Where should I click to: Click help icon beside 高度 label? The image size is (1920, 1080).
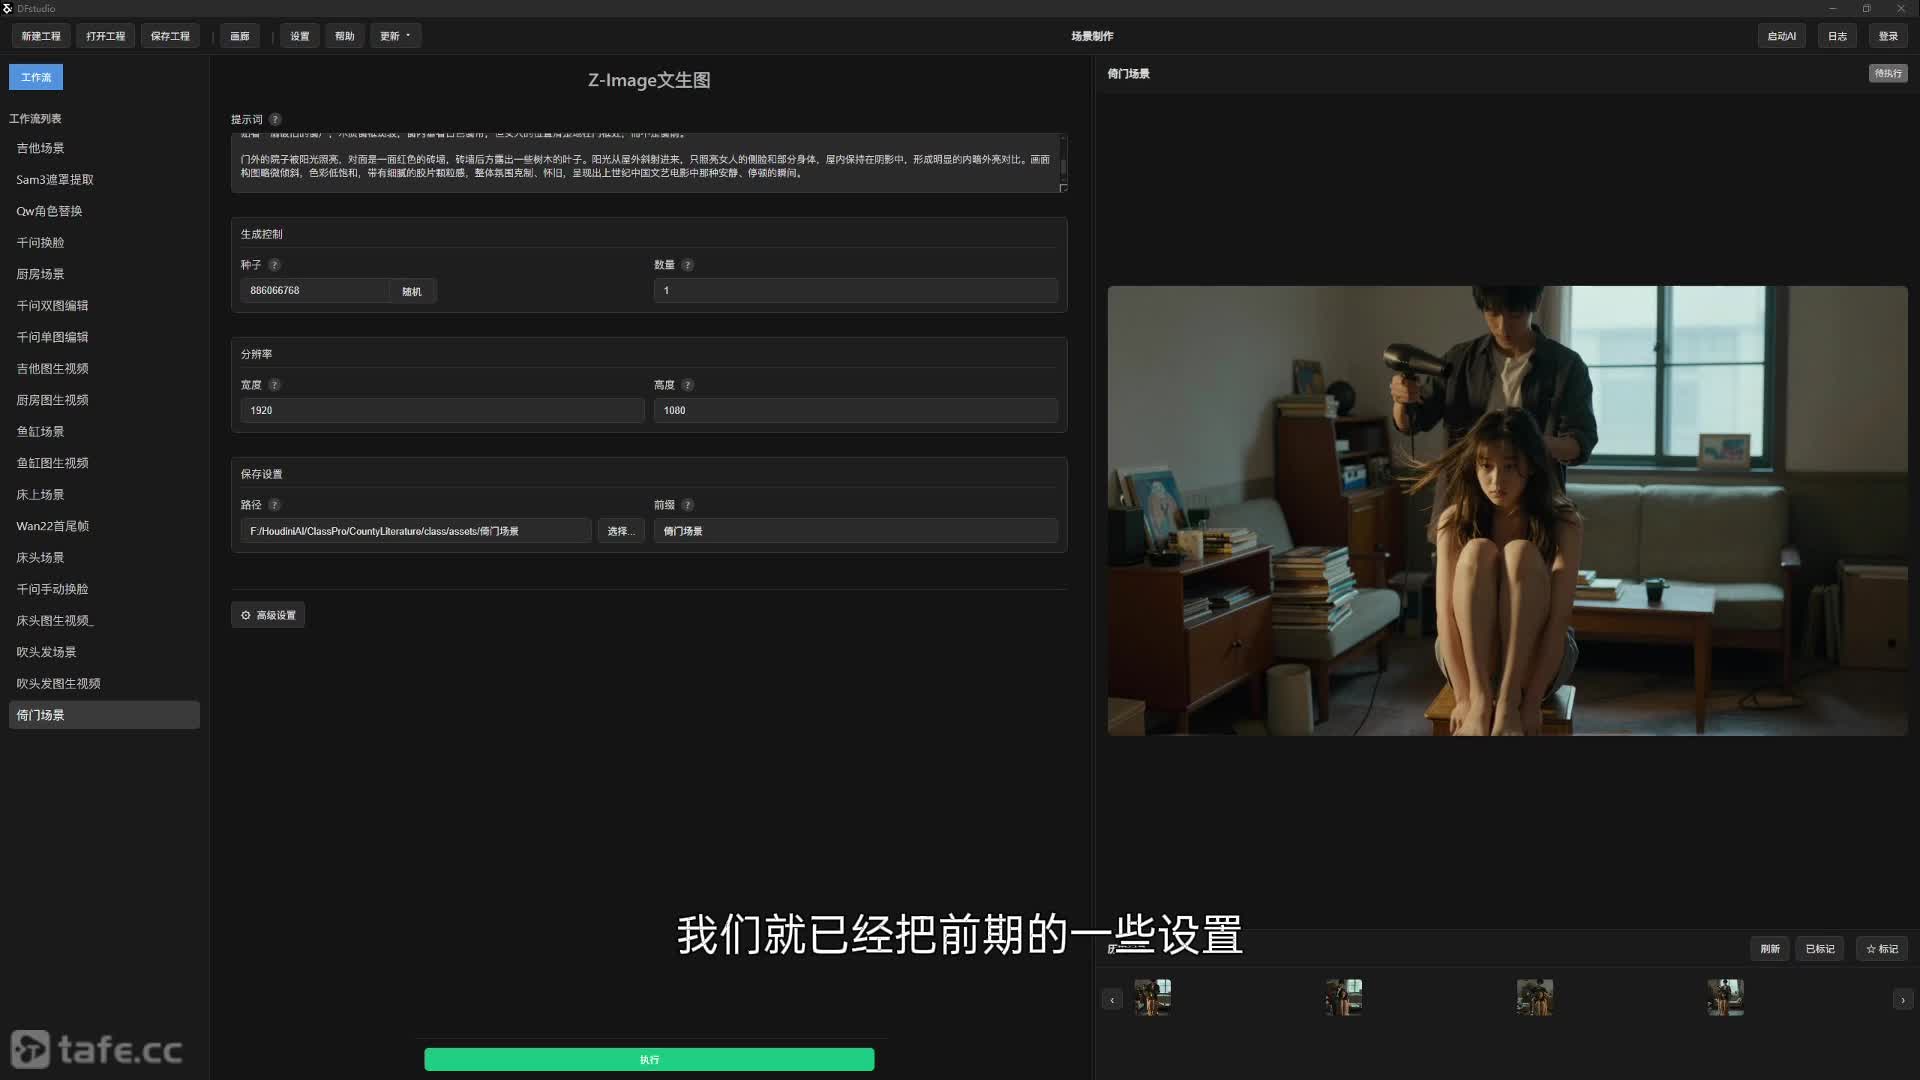687,385
